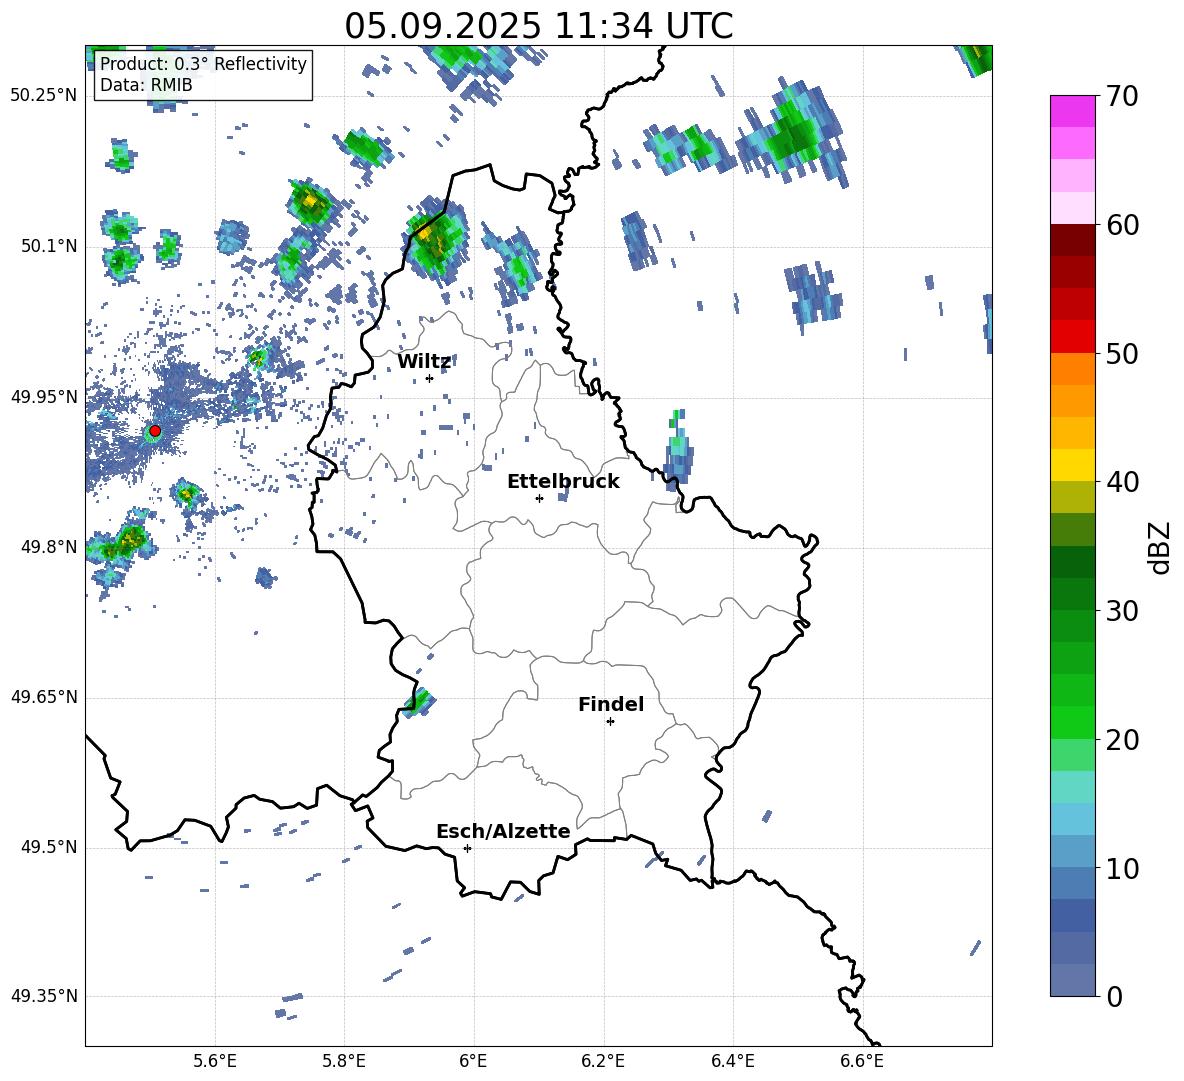
Task: Click the 6.6°E longitude label
Action: [862, 1061]
